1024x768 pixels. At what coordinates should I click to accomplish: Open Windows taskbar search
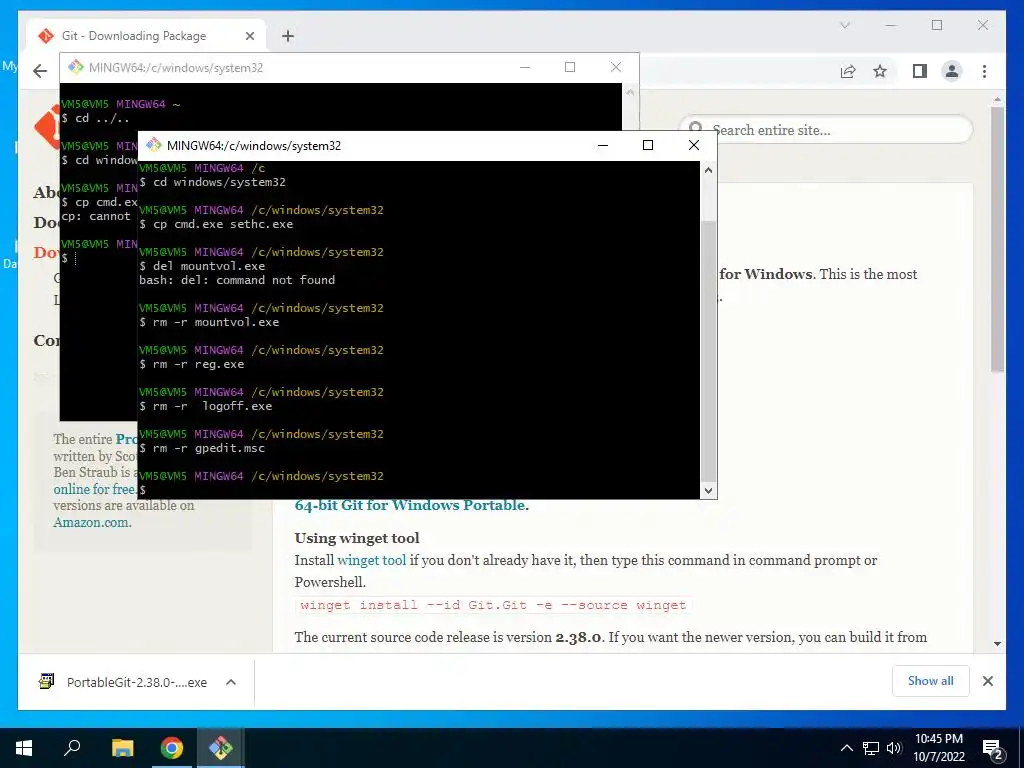click(x=72, y=748)
